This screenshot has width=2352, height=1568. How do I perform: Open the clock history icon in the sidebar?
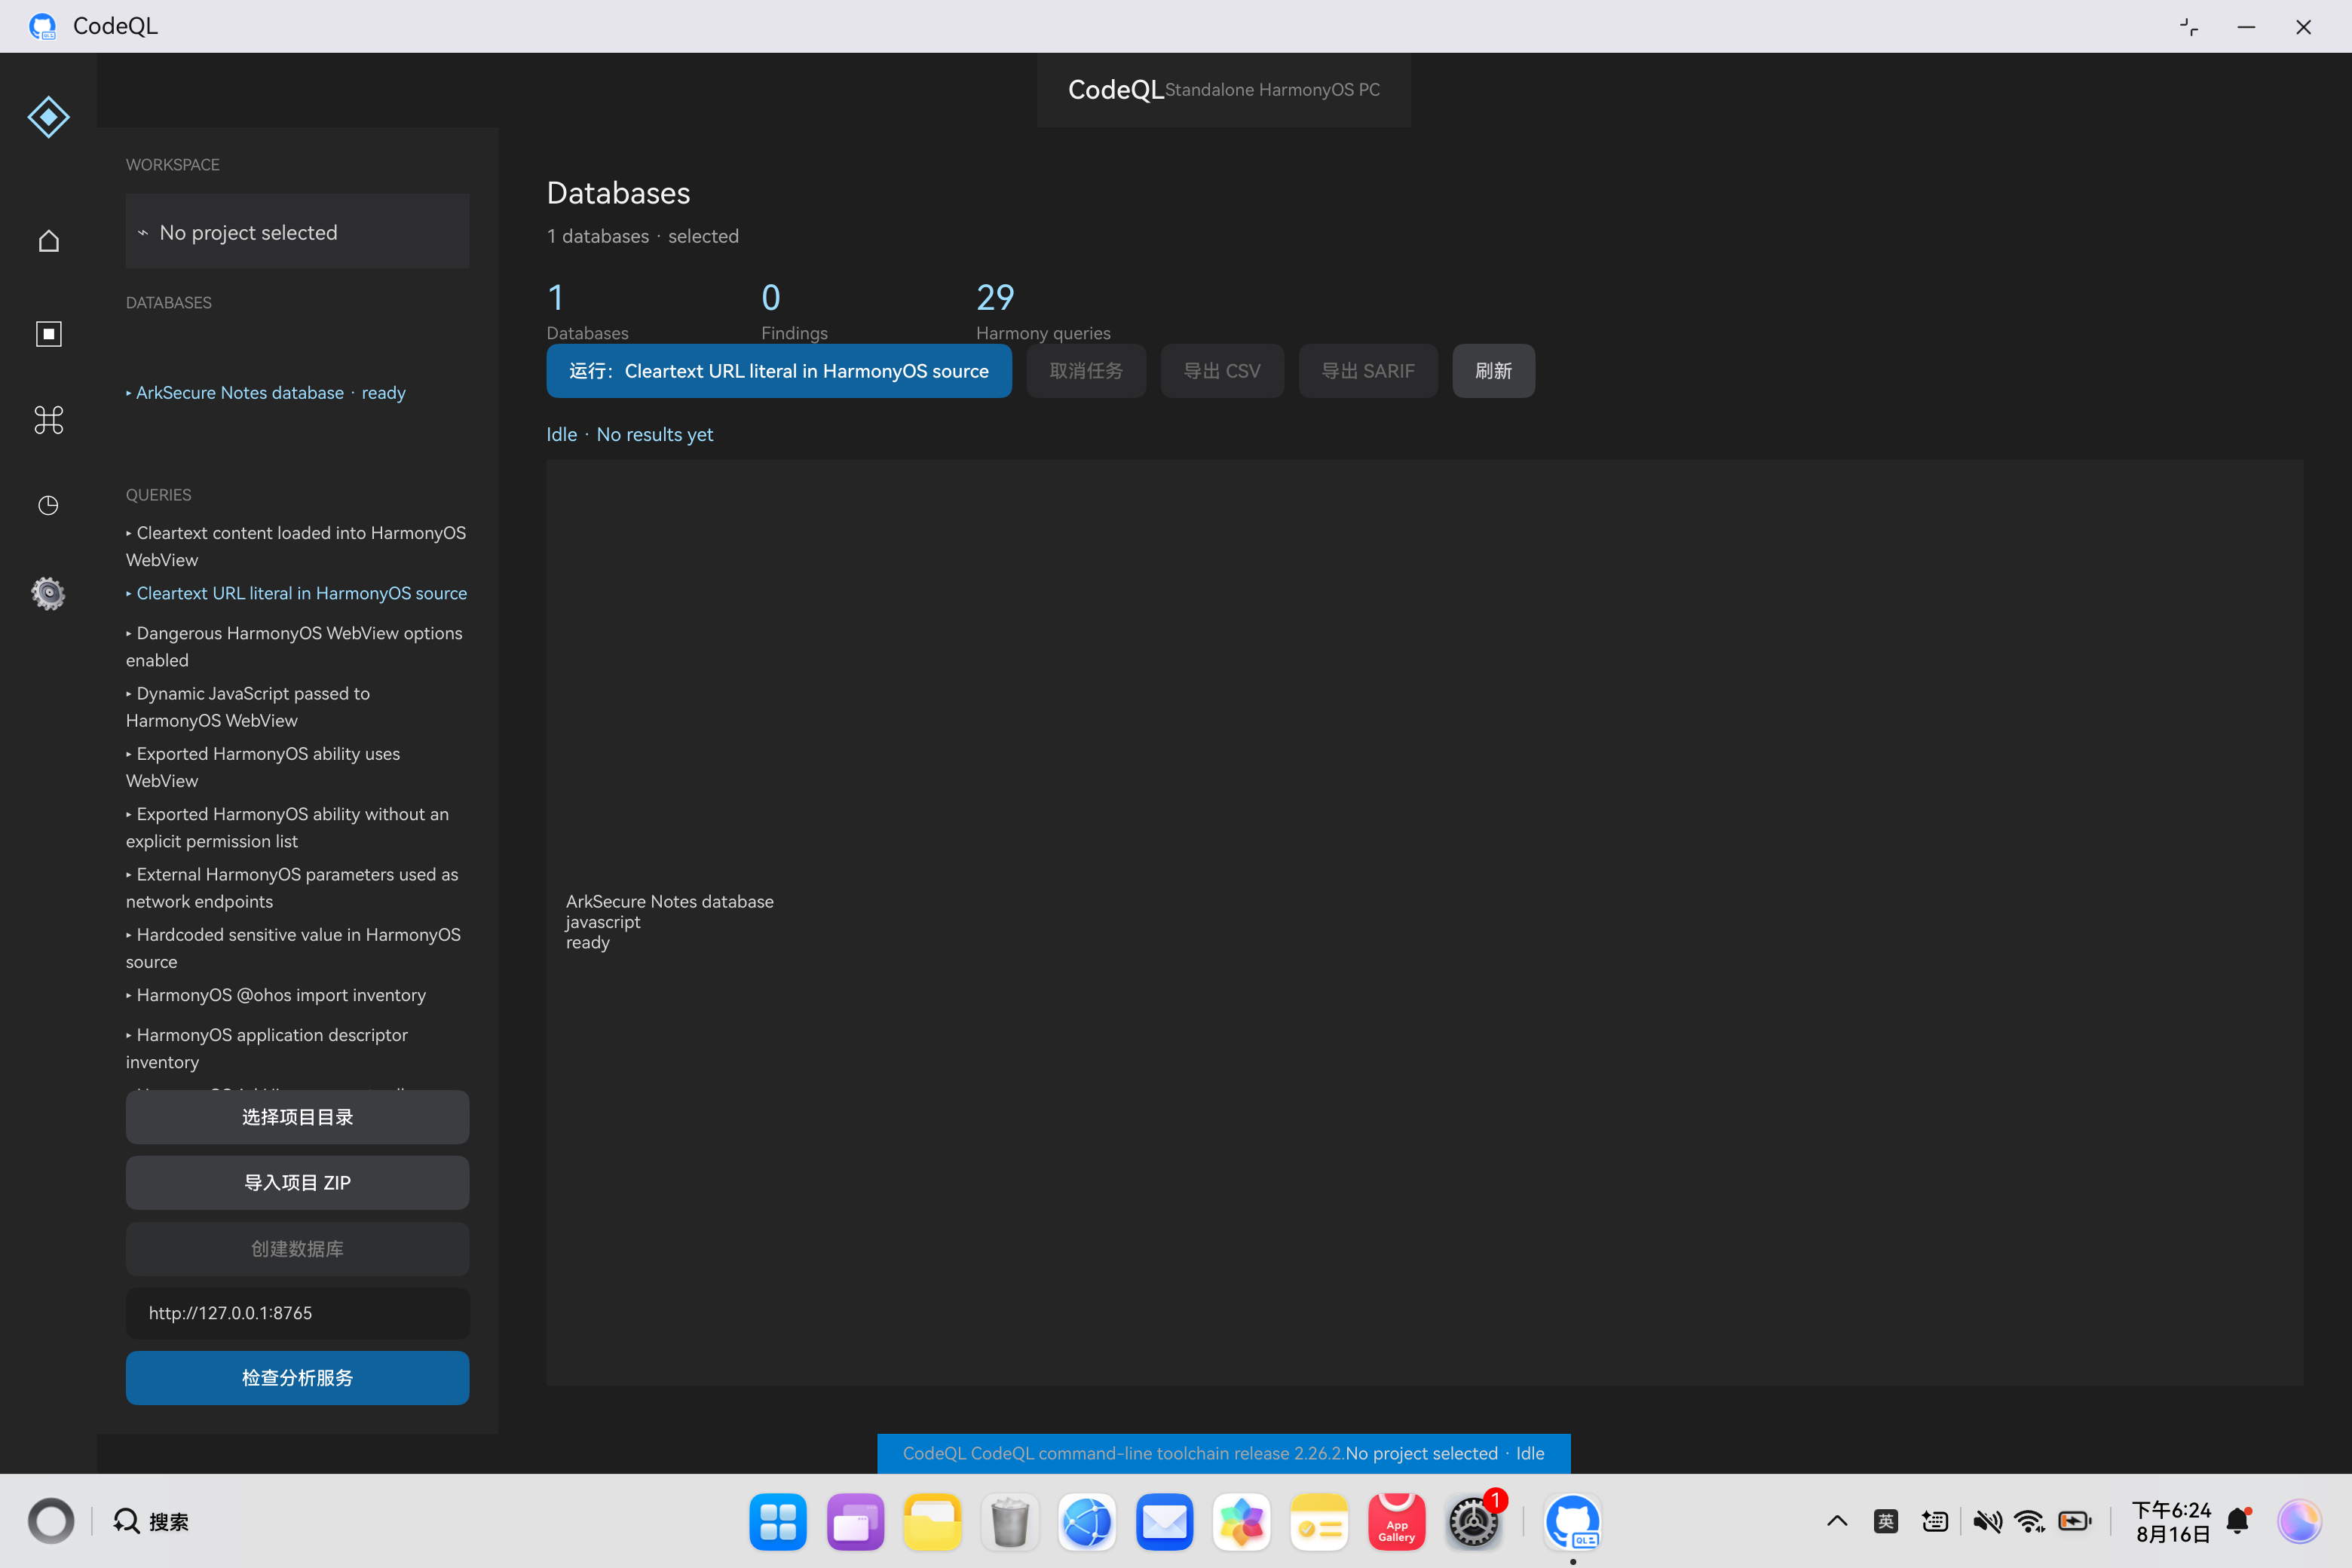point(48,505)
